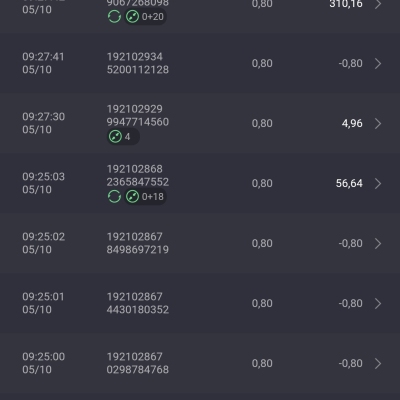Expand the 09:25:01 row arrow

coord(378,303)
